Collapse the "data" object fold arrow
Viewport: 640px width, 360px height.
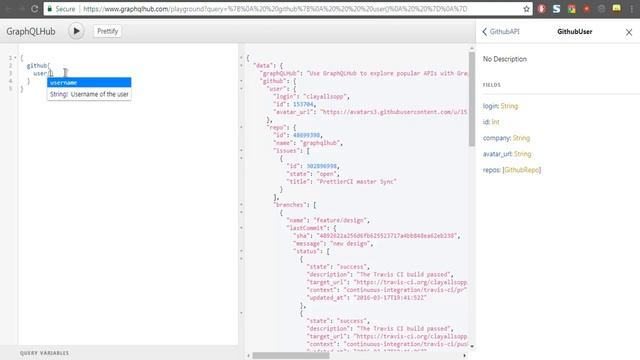pos(241,65)
